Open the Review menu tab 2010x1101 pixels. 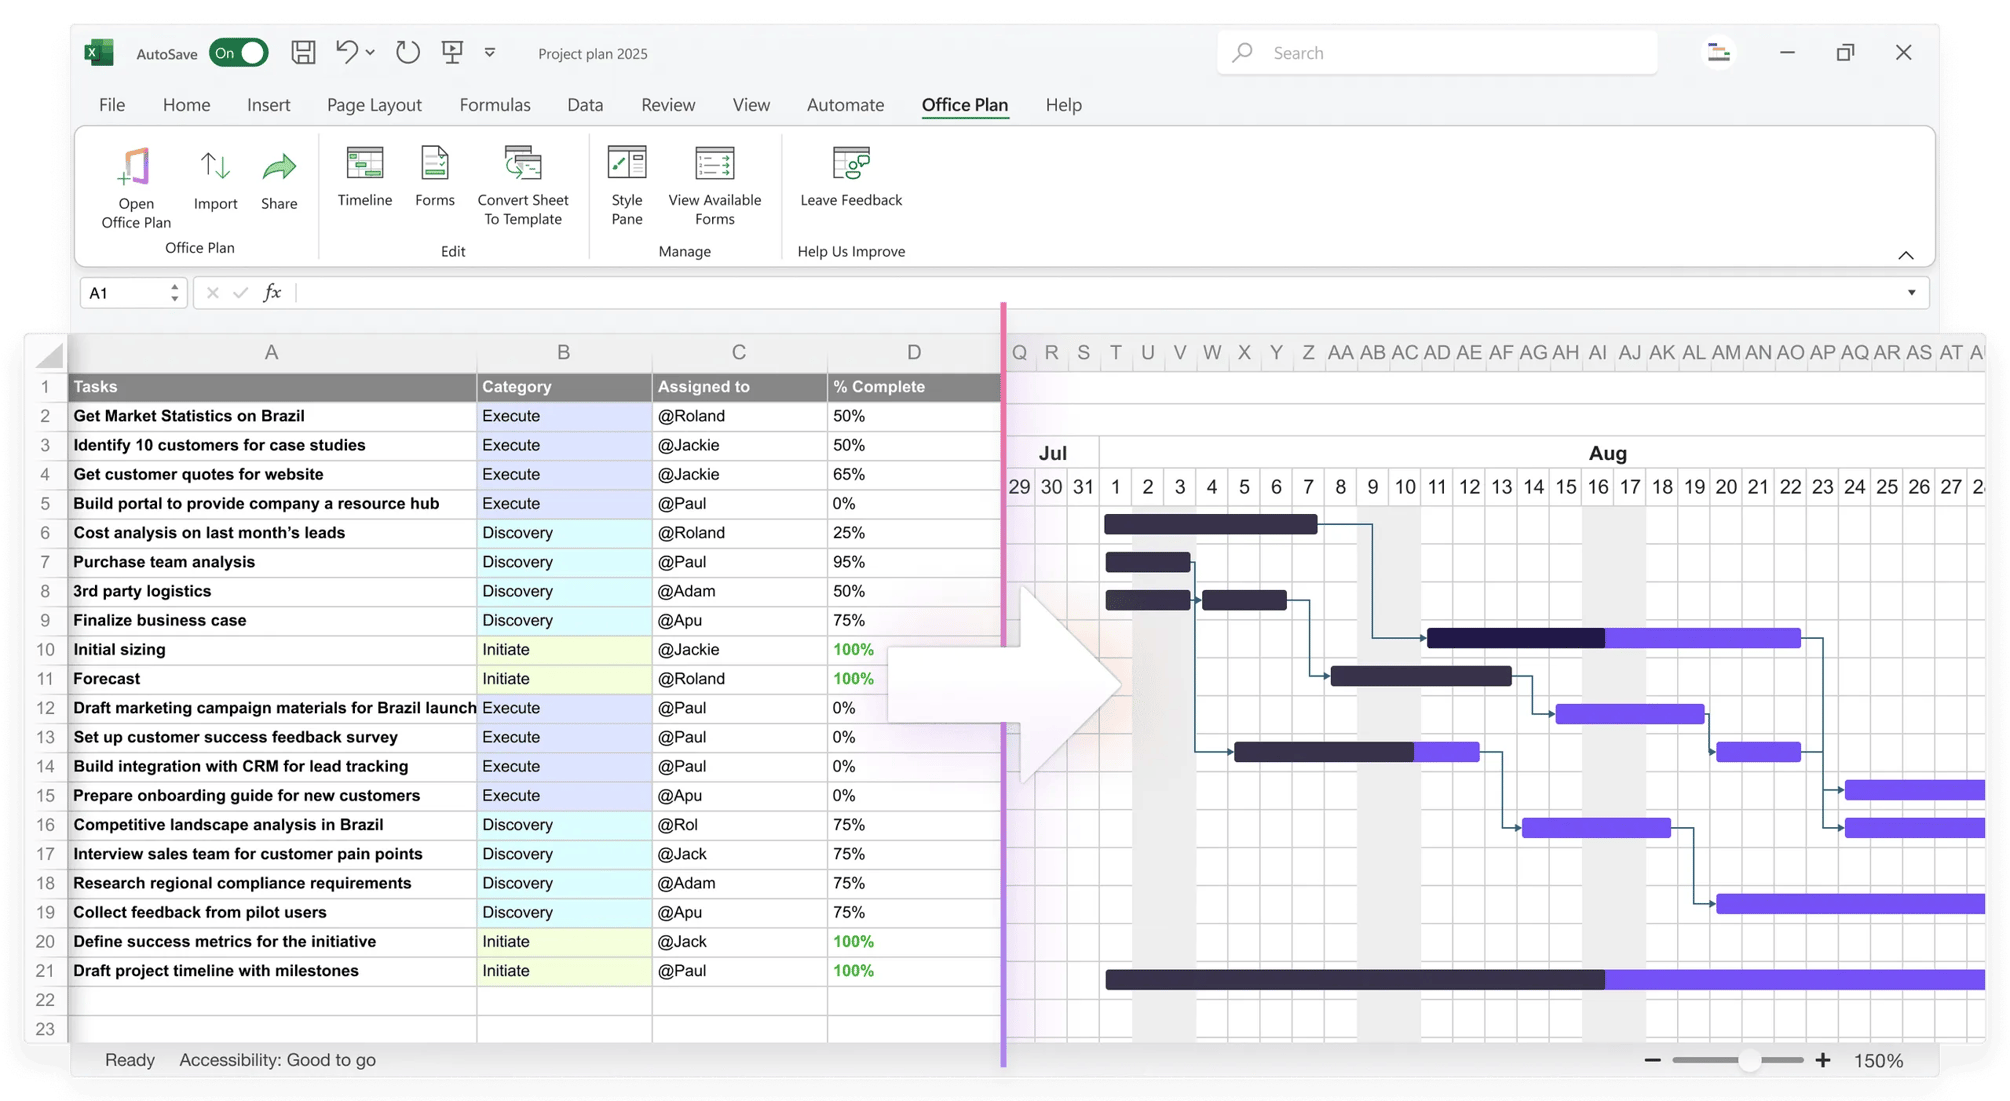[x=667, y=104]
